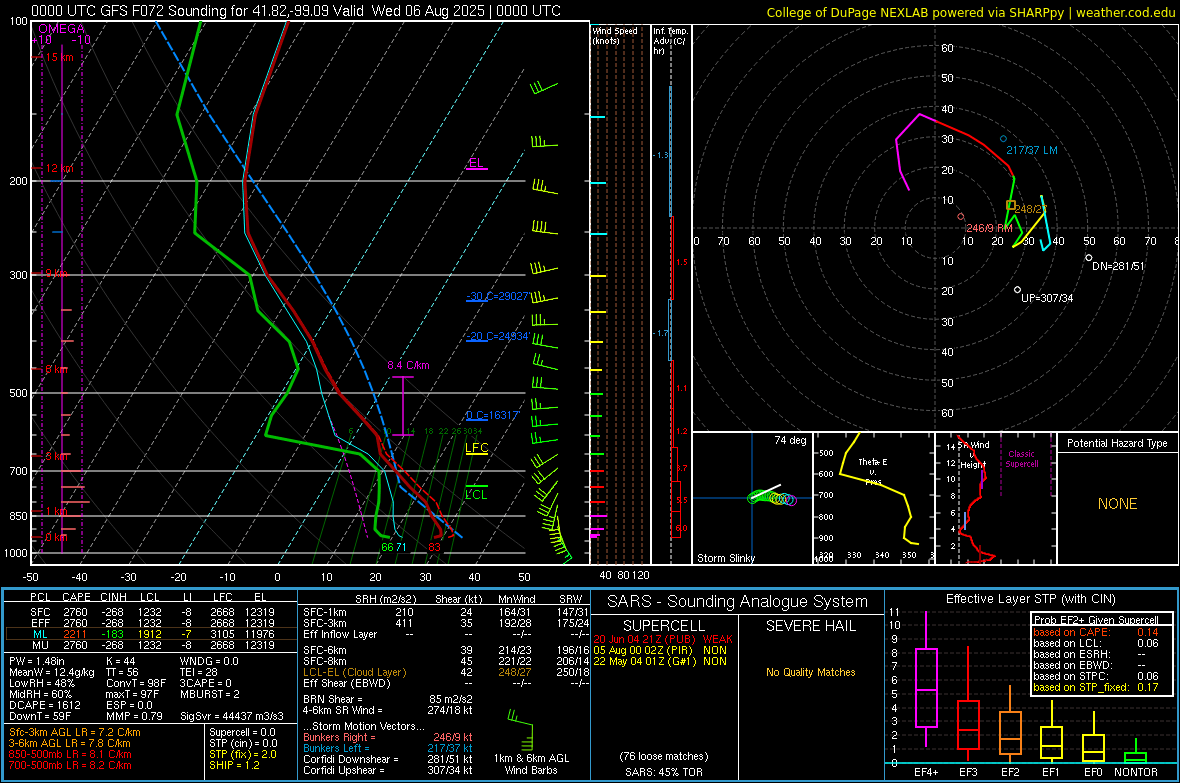Click the NONE hazard type value

(x=1117, y=504)
